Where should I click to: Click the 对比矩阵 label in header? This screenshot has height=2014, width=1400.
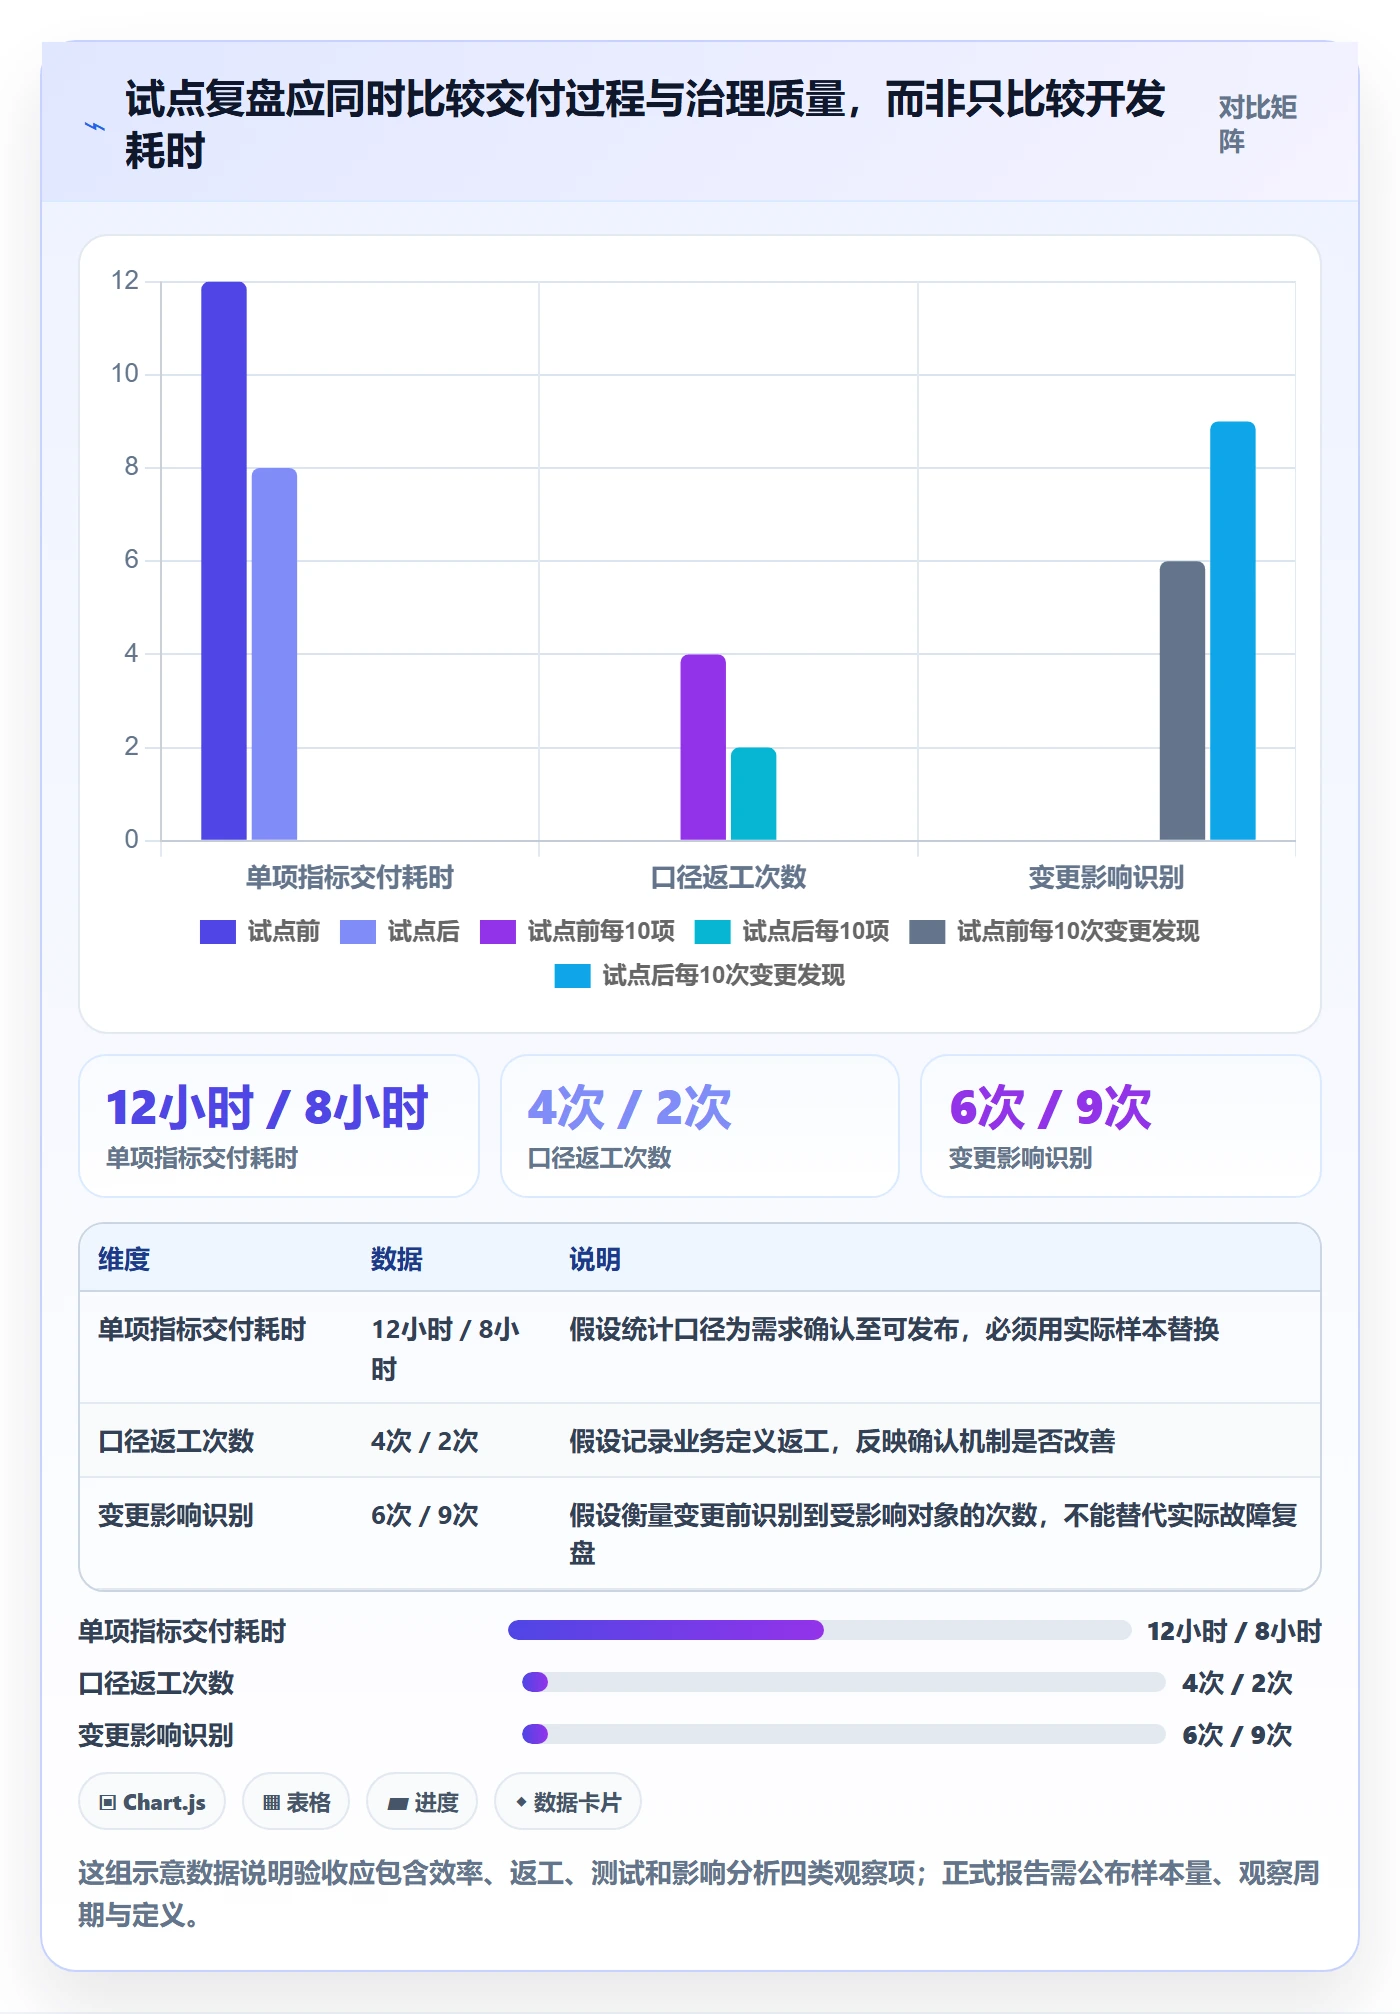pos(1257,124)
